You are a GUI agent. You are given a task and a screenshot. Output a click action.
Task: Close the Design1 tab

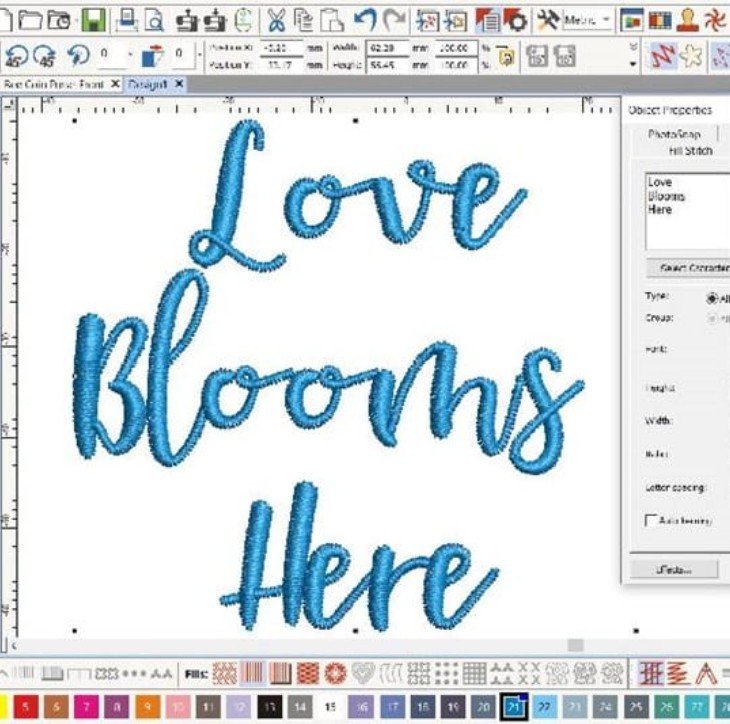tap(179, 84)
